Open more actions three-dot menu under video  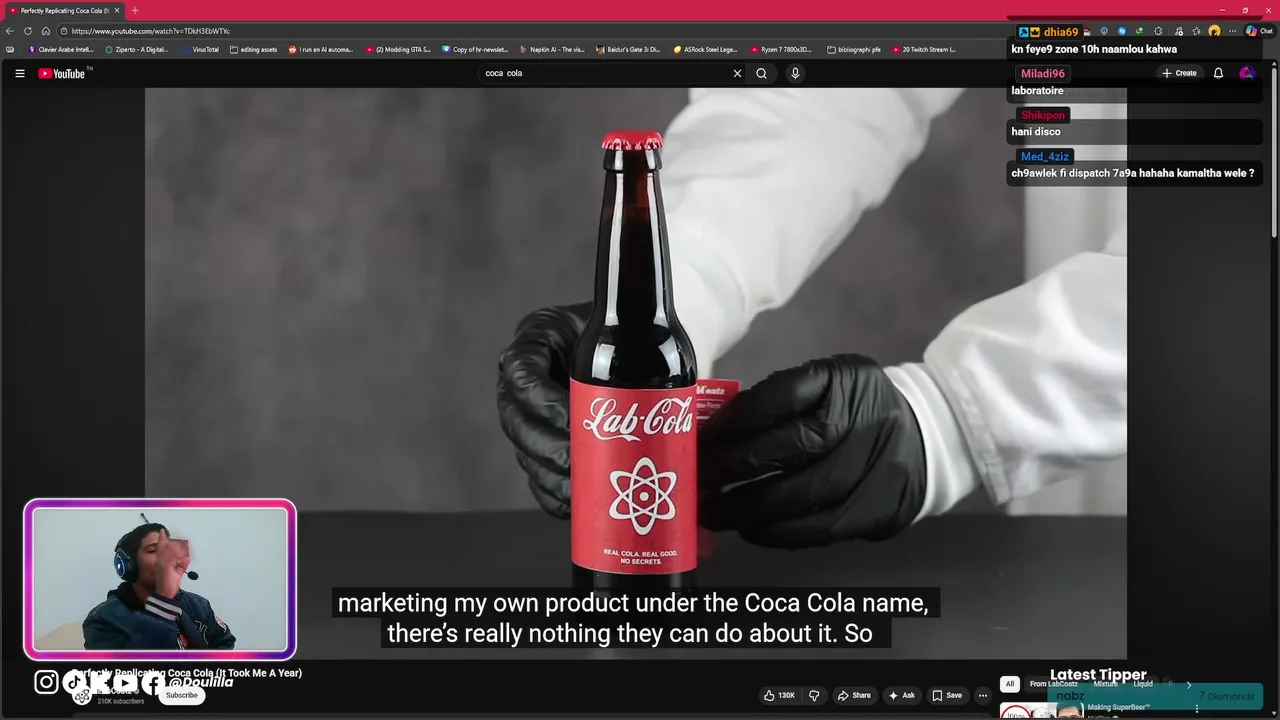click(983, 695)
